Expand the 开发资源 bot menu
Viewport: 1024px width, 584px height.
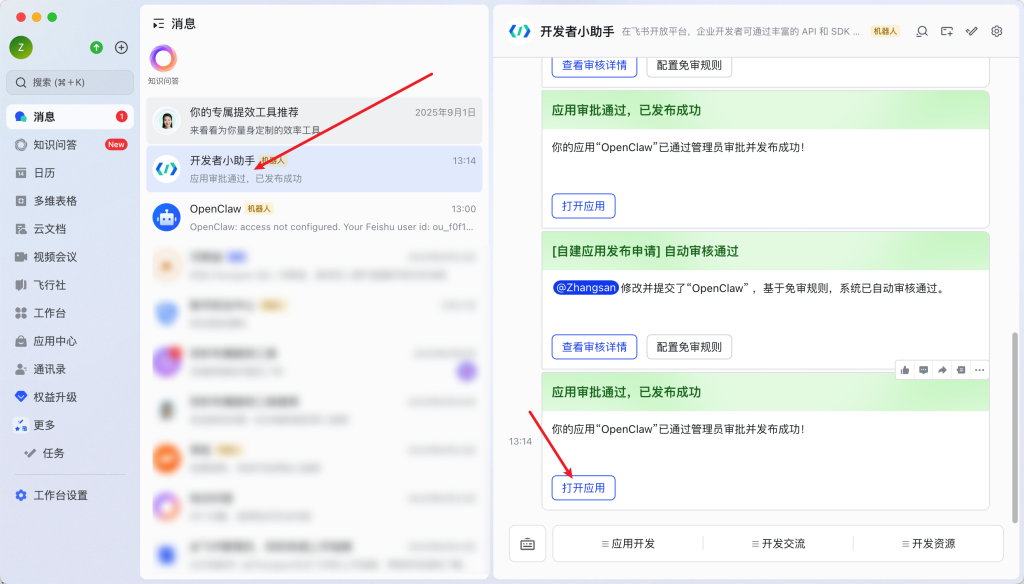coord(928,543)
